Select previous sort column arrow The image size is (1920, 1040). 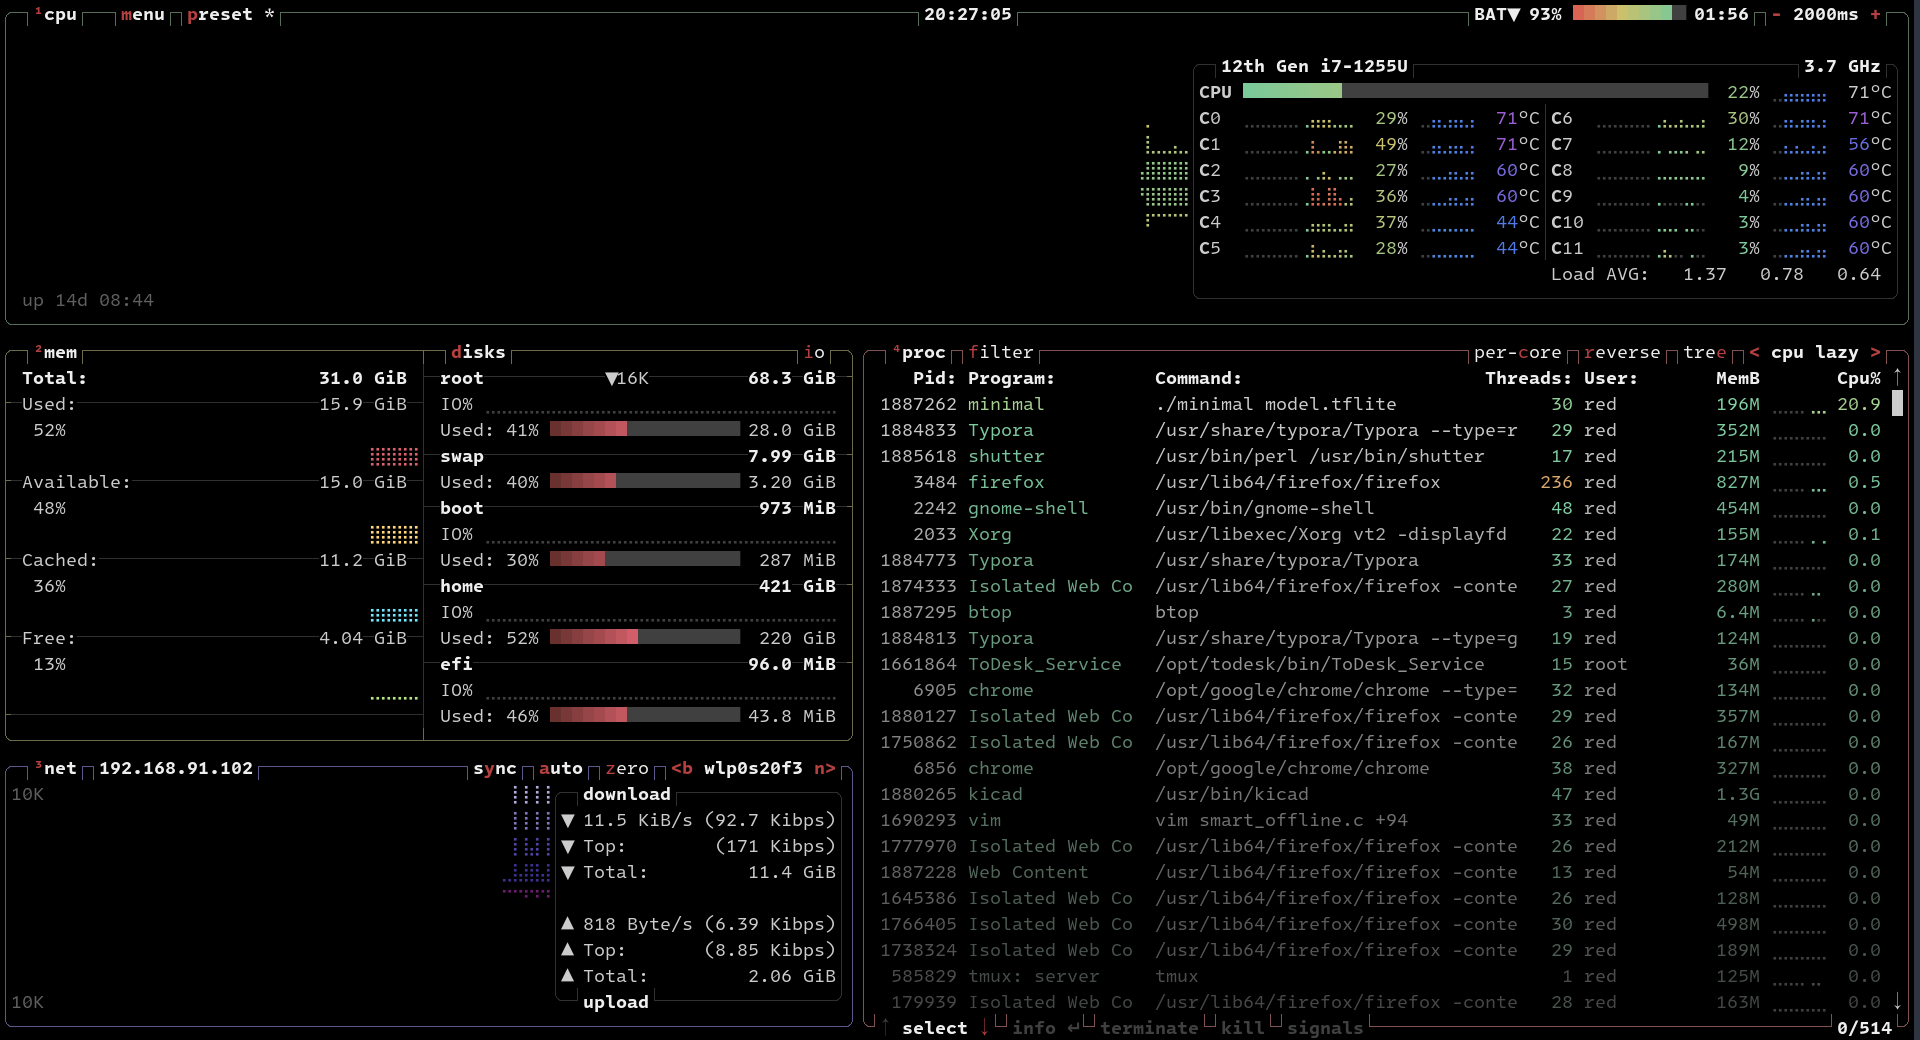[1754, 352]
